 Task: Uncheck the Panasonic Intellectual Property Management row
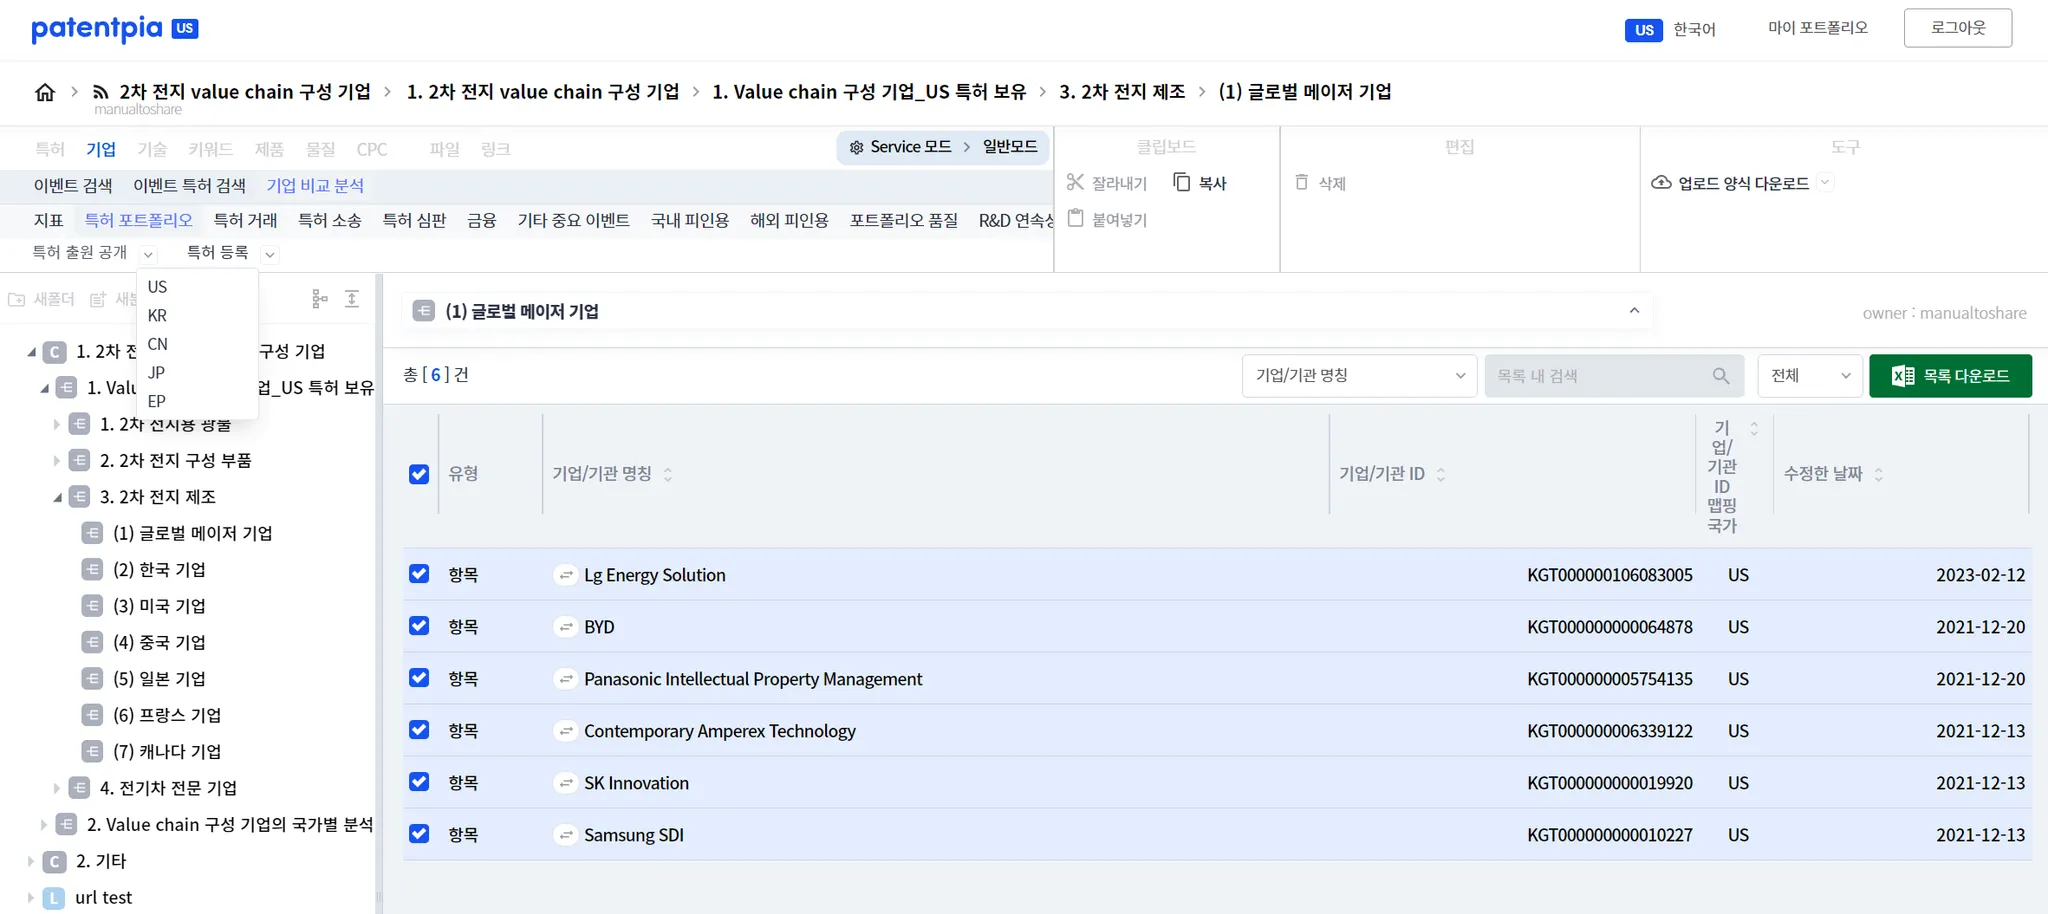(x=419, y=678)
